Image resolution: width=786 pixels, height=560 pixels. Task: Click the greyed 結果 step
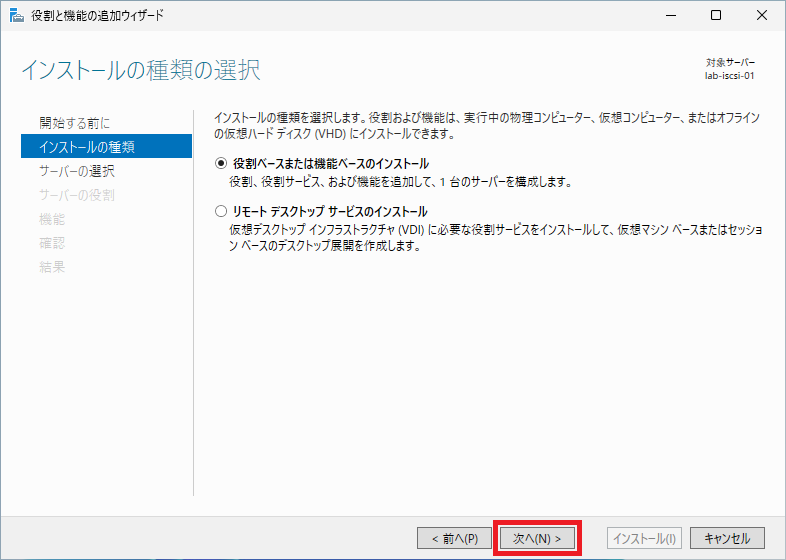tap(52, 267)
